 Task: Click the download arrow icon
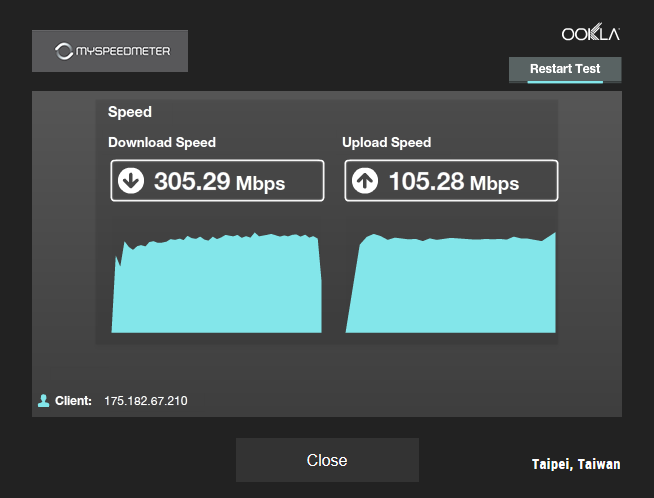point(131,181)
